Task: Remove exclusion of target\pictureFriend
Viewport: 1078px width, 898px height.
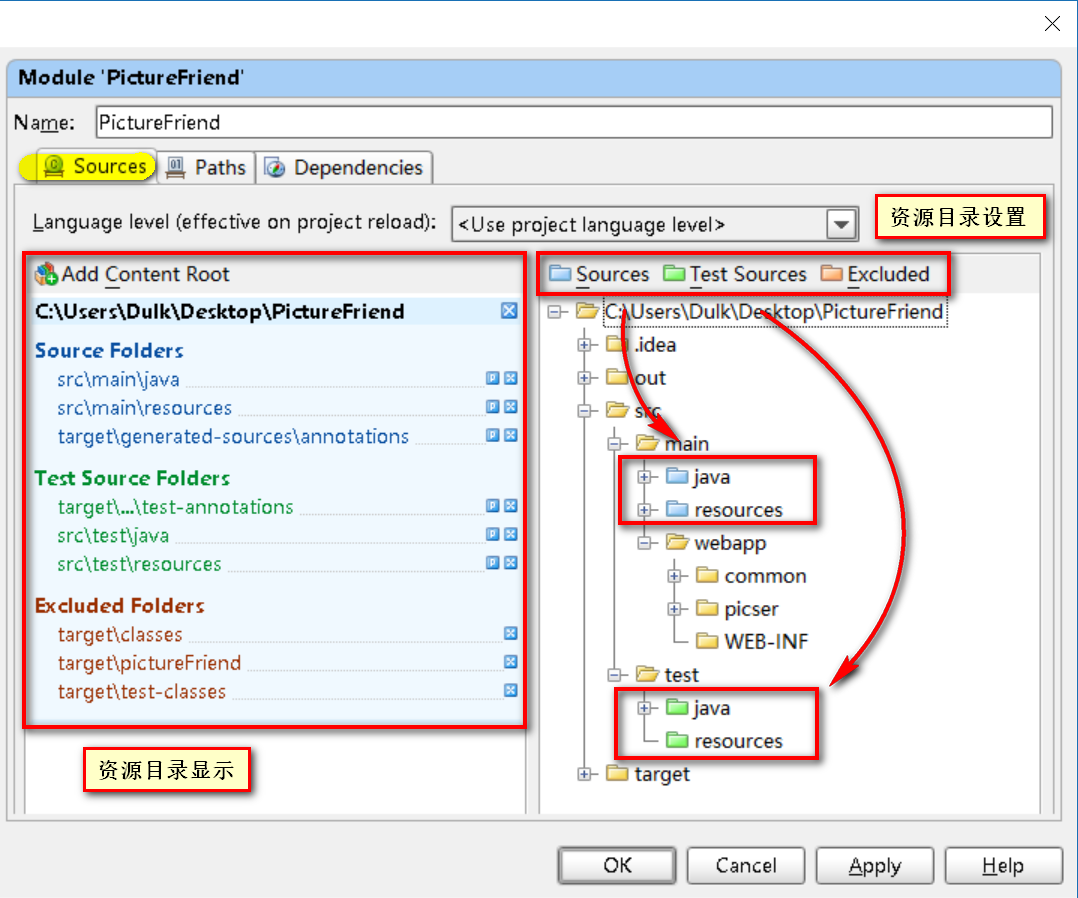Action: tap(510, 661)
